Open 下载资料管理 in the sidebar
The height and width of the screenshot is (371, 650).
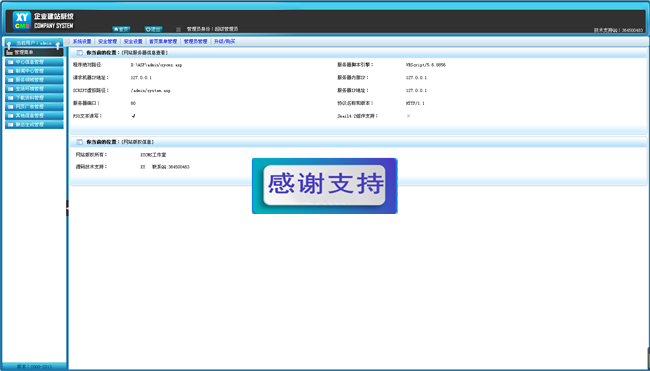click(x=34, y=98)
